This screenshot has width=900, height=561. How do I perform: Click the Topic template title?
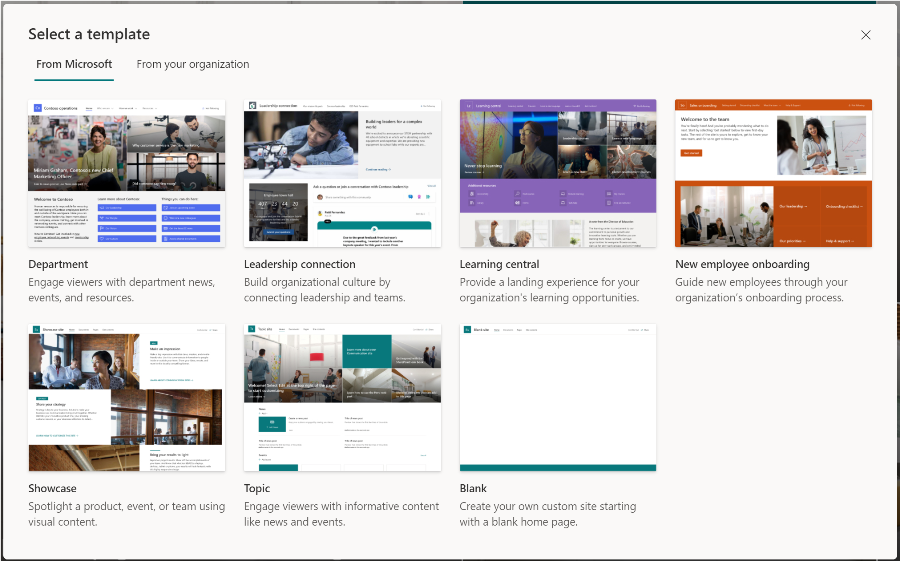(x=257, y=489)
